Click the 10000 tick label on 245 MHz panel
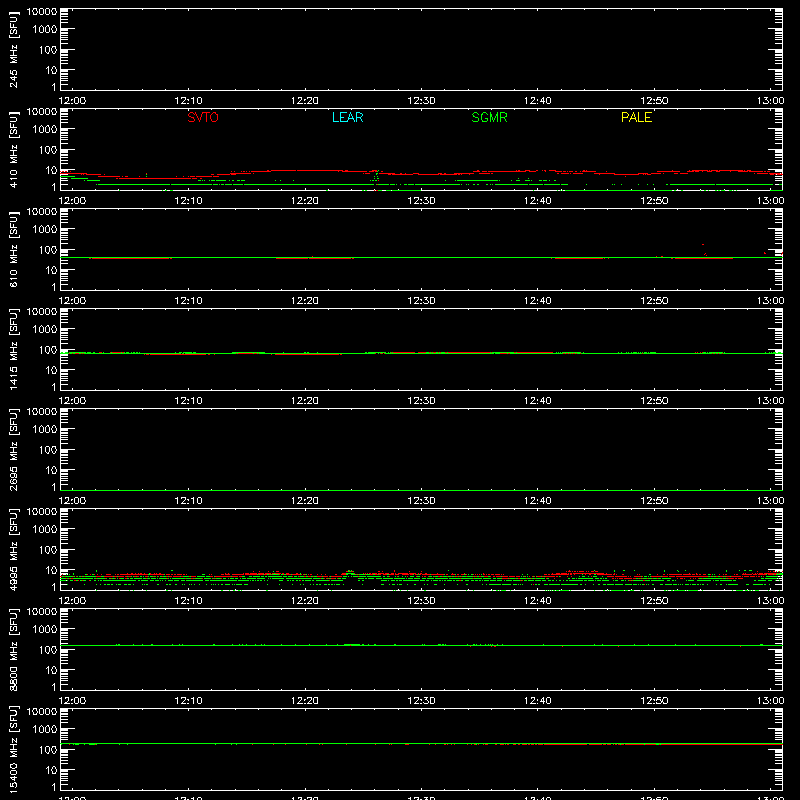The image size is (800, 800). (x=42, y=12)
